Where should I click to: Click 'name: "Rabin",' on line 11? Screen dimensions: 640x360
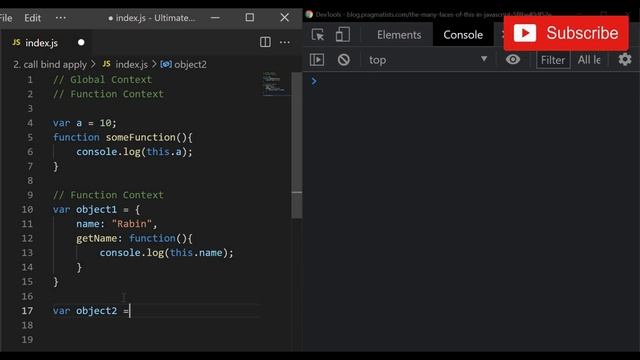pyautogui.click(x=116, y=224)
